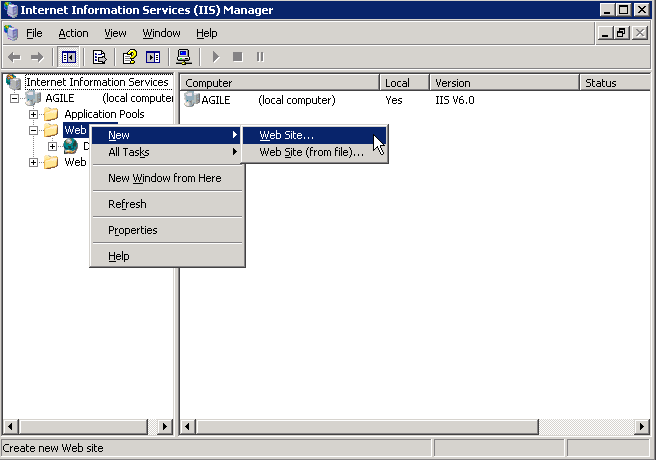Click the Connect to computer toolbar icon
Image resolution: width=656 pixels, height=460 pixels.
[184, 57]
